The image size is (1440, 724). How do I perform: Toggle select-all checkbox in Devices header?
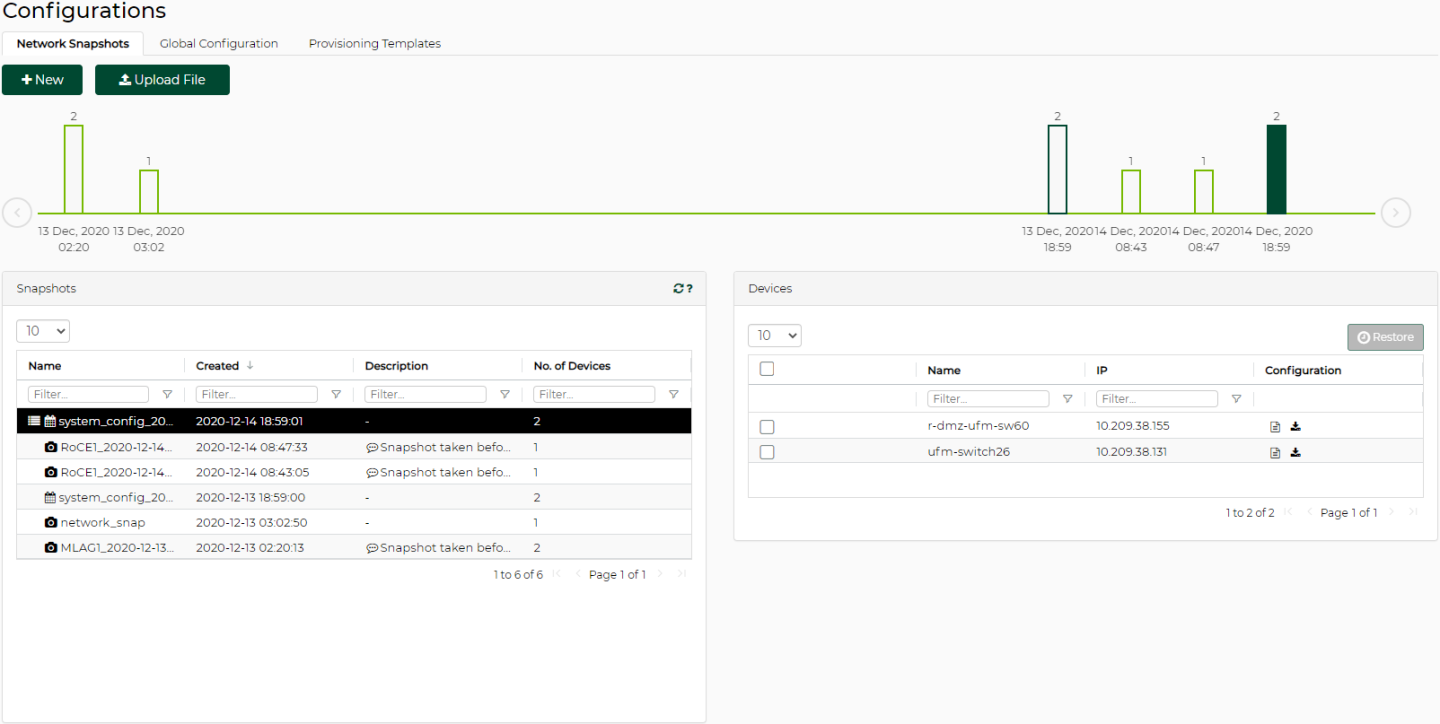pos(767,369)
